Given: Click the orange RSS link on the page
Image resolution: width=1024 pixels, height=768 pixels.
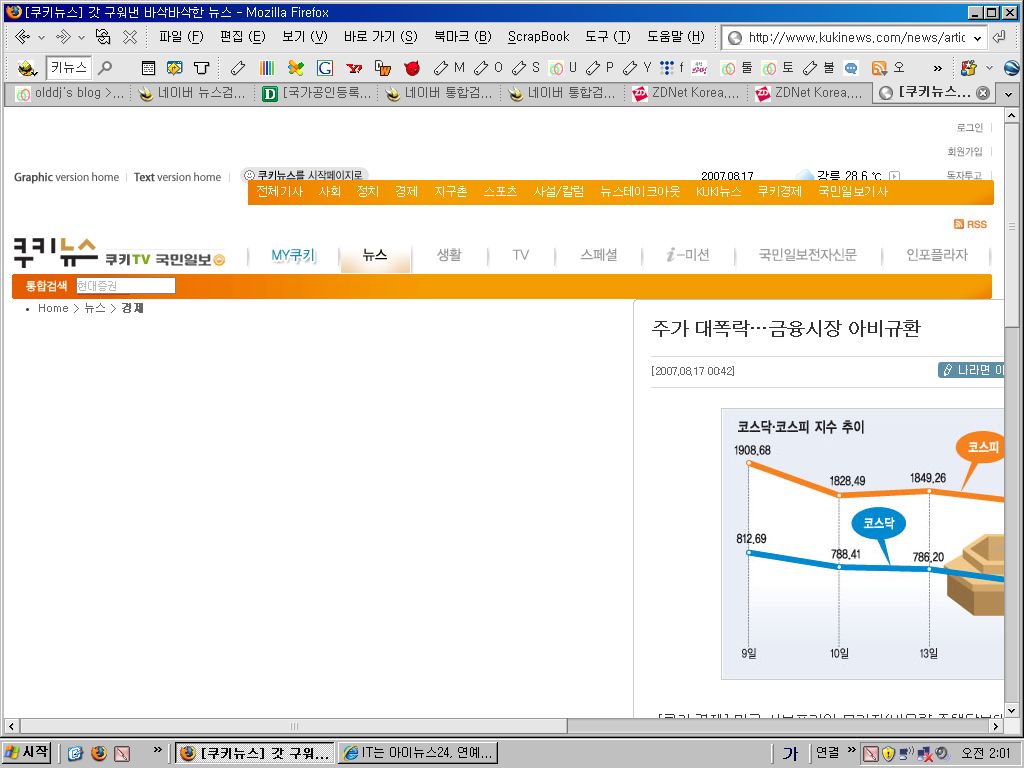Looking at the screenshot, I should (970, 224).
